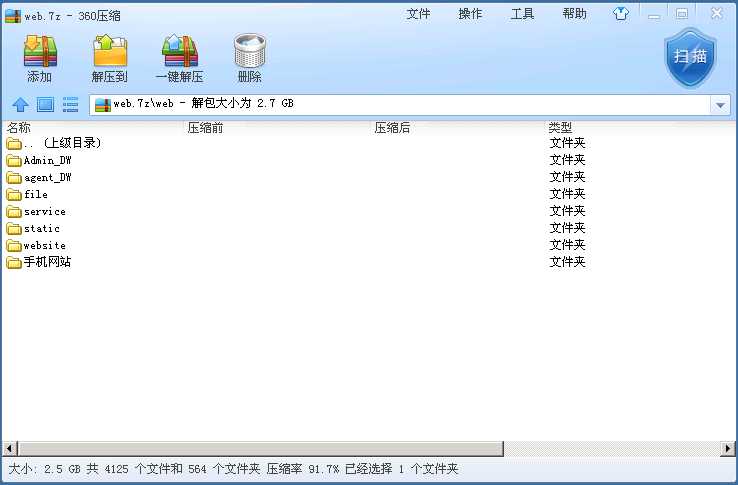Open the 文件 menu
Screen dimensions: 738x485
pyautogui.click(x=418, y=14)
